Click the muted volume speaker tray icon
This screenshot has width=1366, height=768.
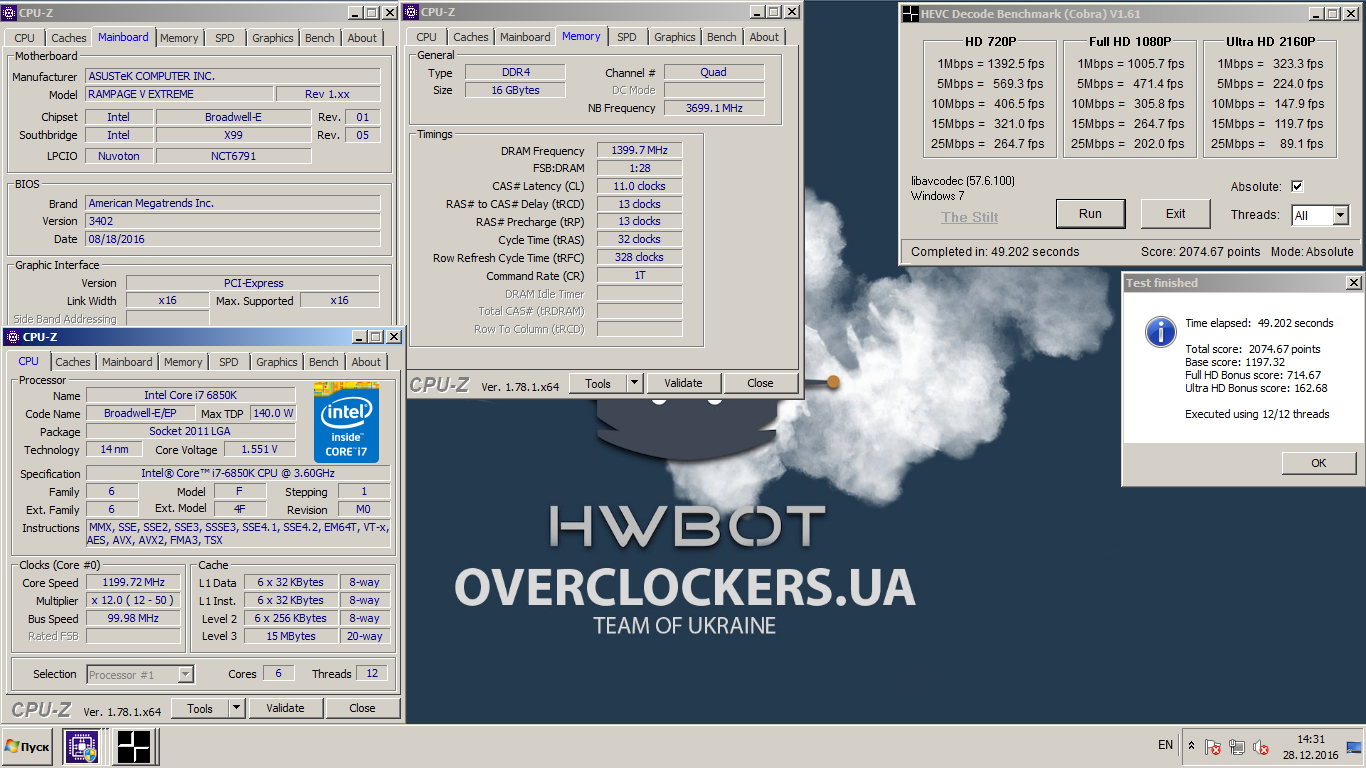(x=1261, y=747)
